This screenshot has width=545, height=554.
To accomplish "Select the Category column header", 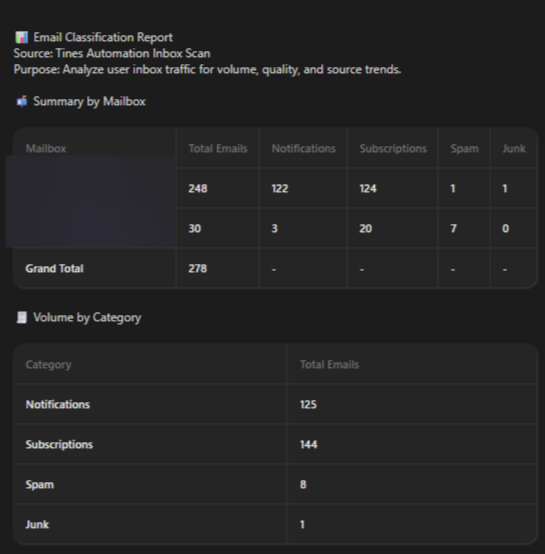I will point(48,364).
